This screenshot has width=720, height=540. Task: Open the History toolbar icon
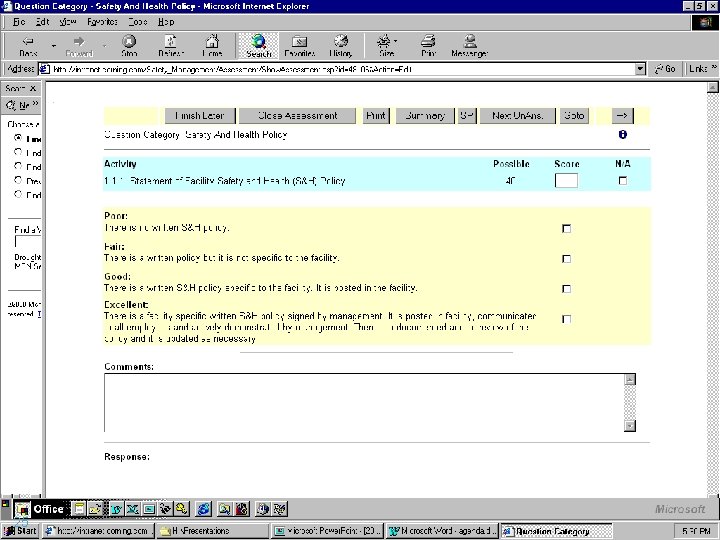[341, 42]
